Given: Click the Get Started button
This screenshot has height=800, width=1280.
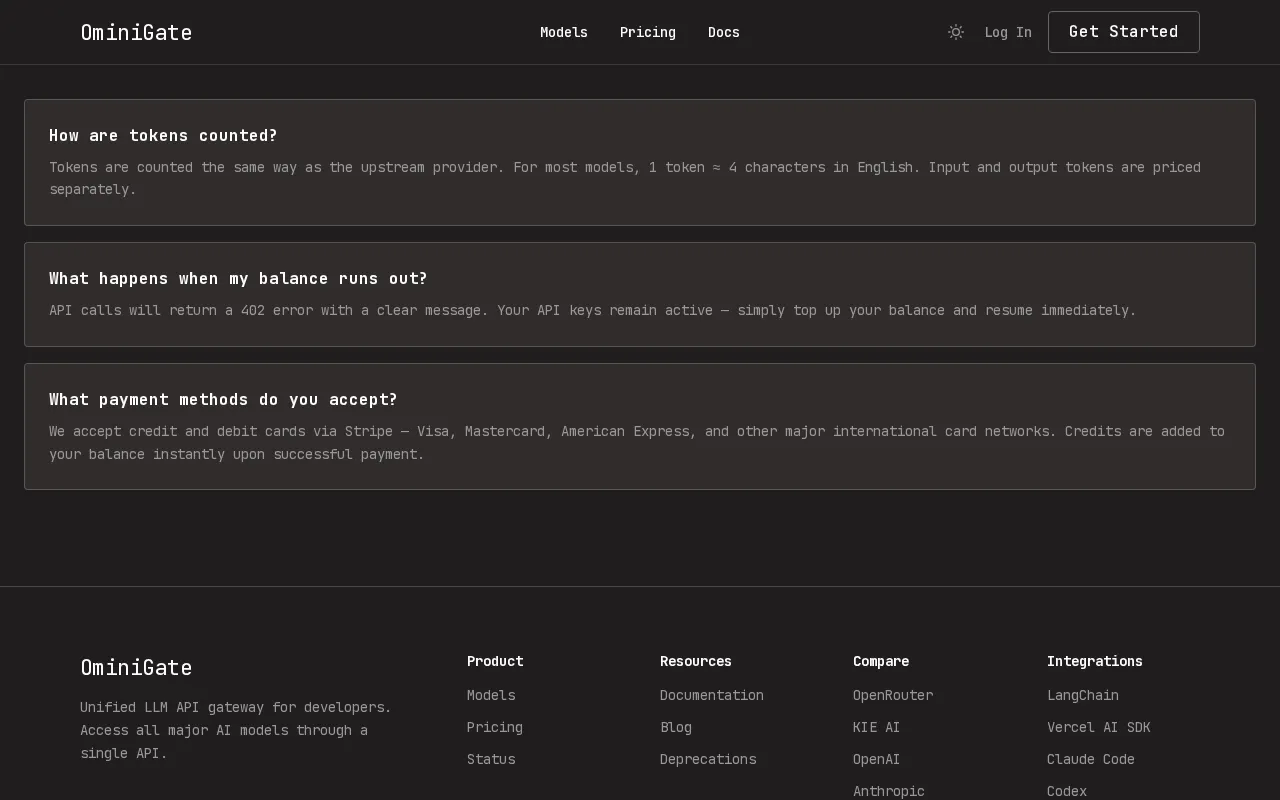Looking at the screenshot, I should [1124, 32].
